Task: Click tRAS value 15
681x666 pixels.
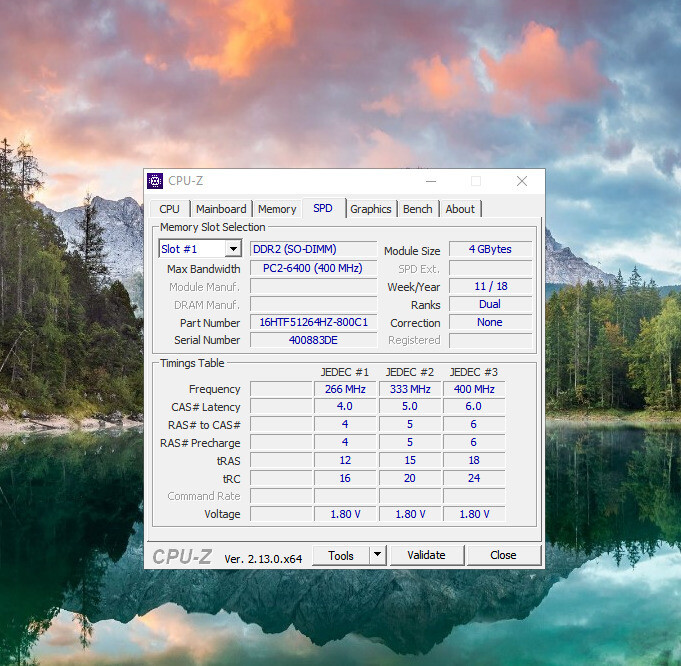Action: point(410,460)
